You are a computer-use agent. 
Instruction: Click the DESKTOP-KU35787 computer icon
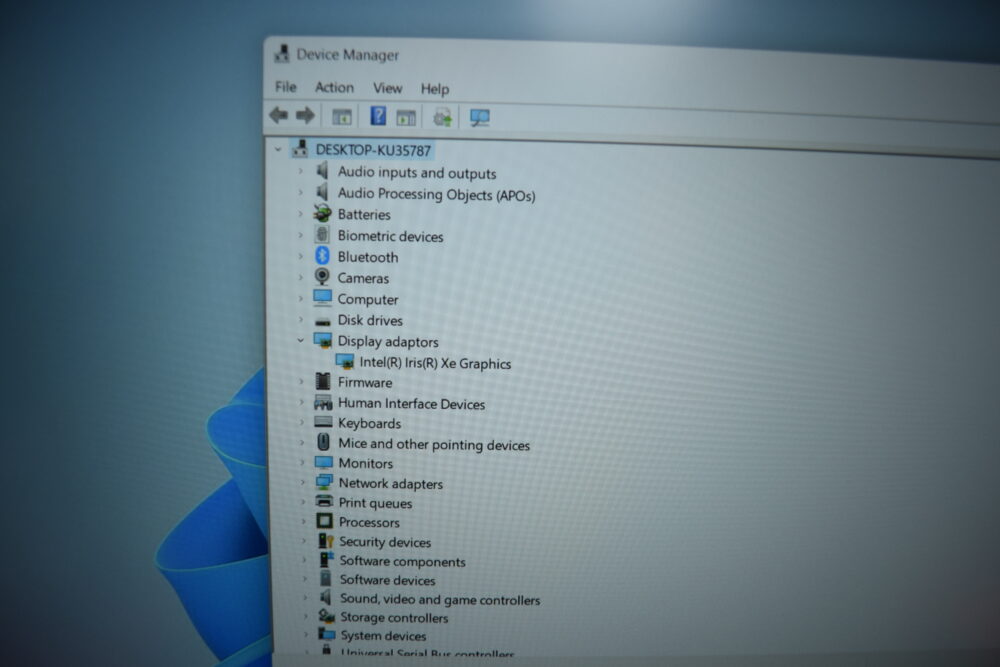pos(300,149)
